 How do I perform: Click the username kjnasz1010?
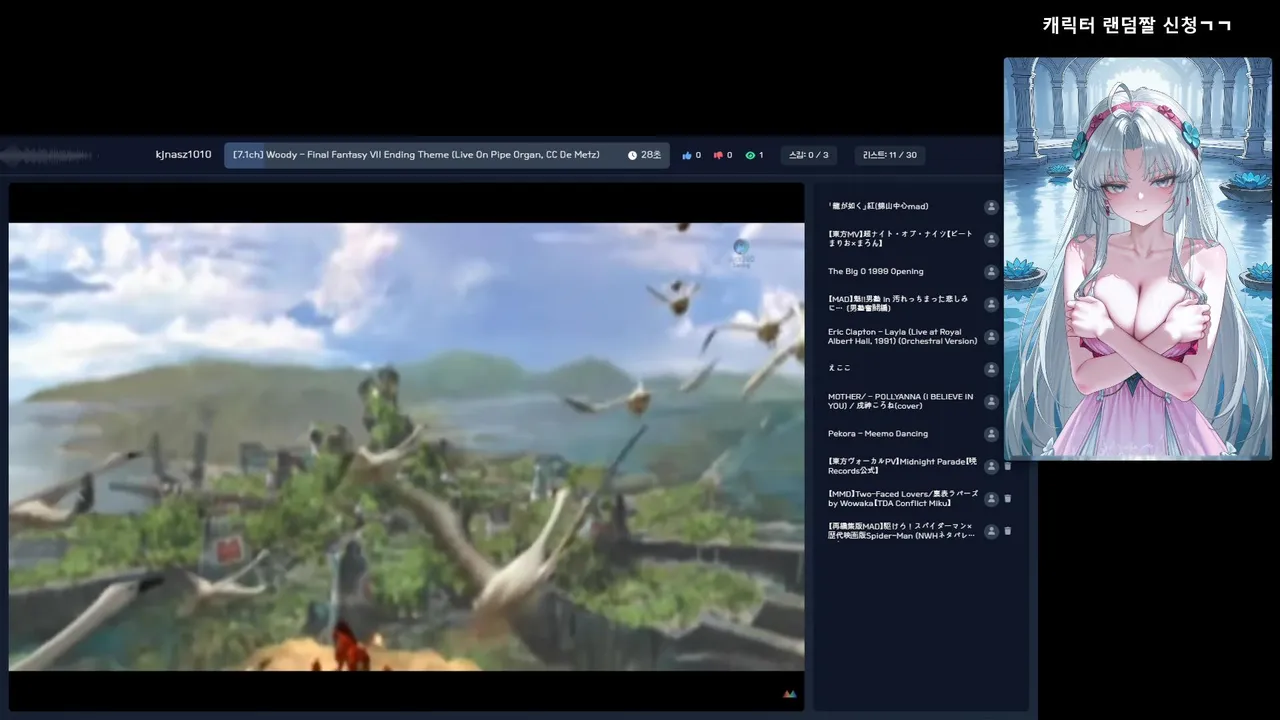(x=183, y=155)
